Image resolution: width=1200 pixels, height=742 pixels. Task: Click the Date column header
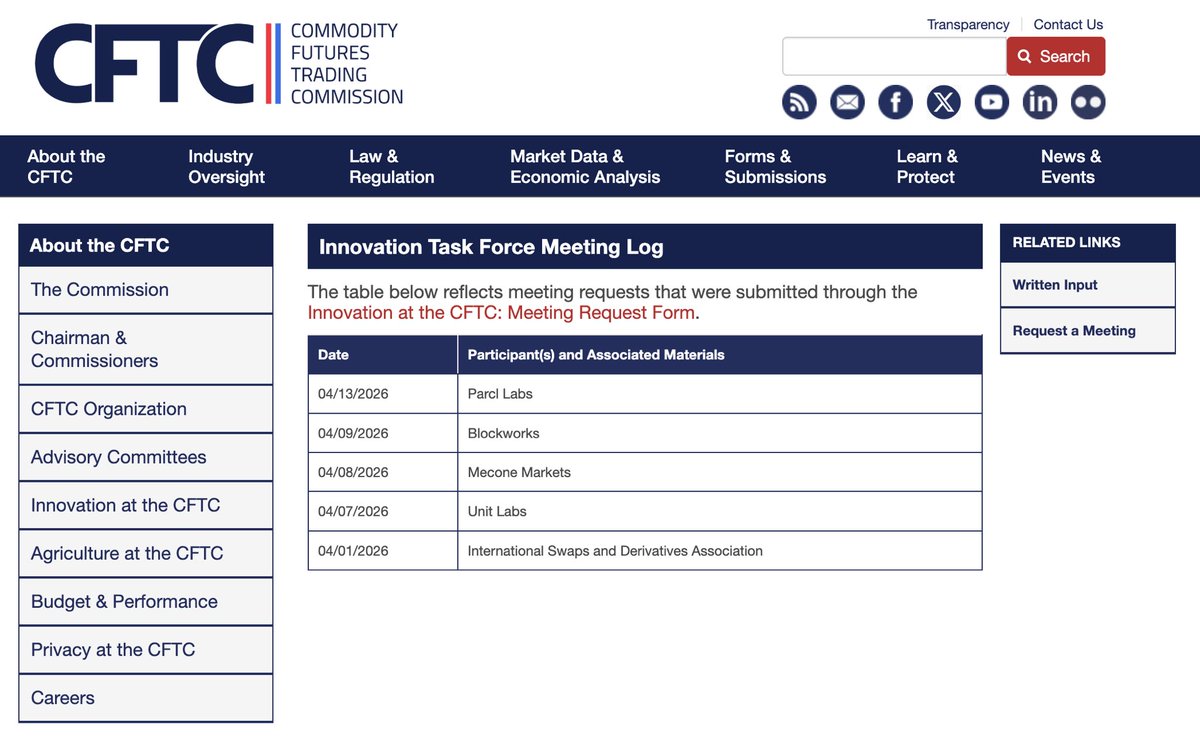[x=383, y=355]
